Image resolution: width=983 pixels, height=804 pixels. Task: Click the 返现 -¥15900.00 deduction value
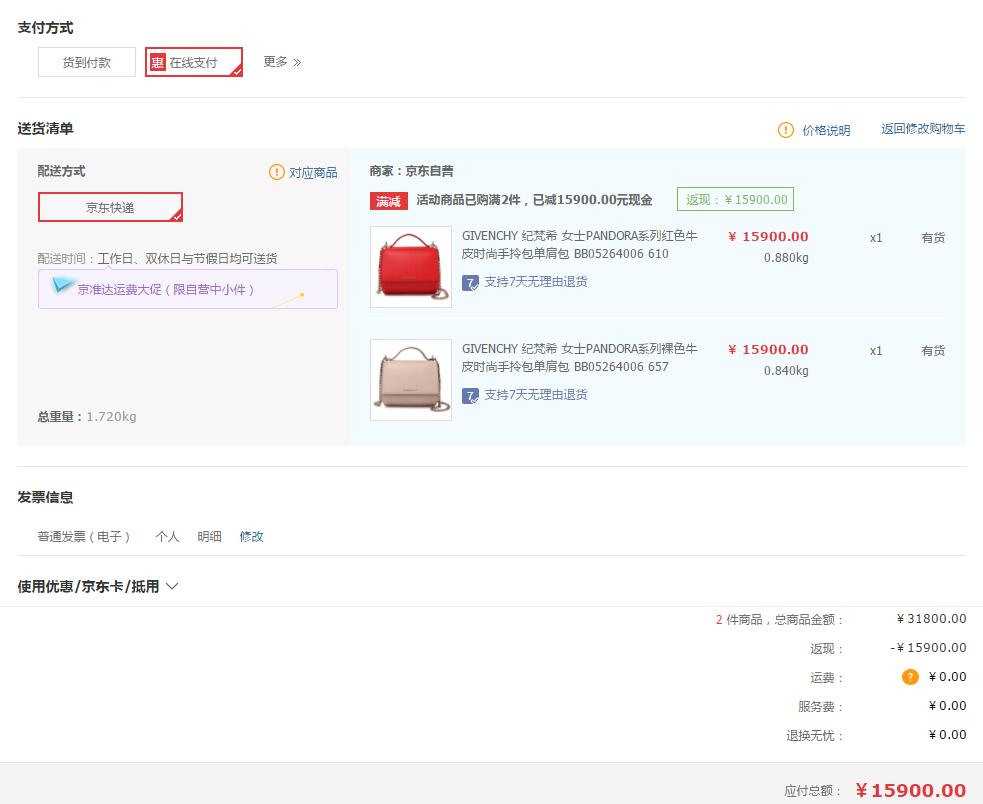[928, 648]
